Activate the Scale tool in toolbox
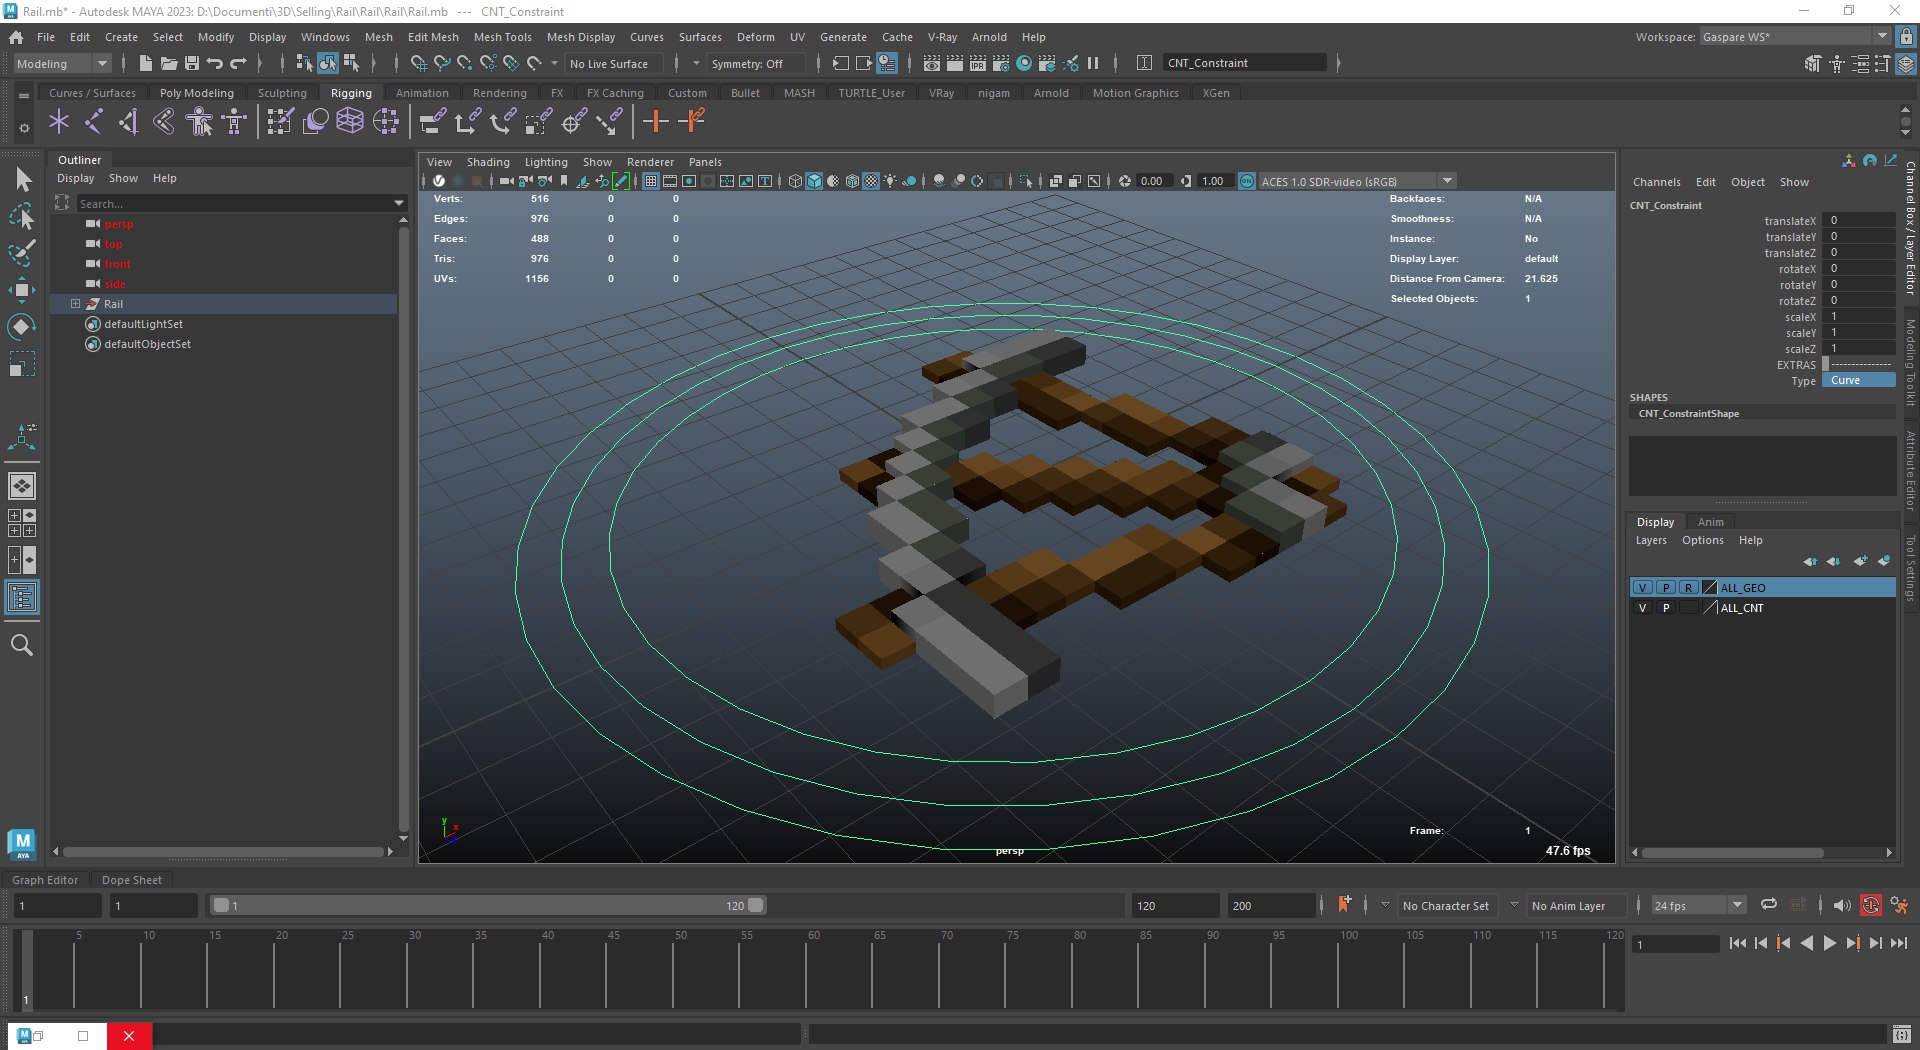Screen dimensions: 1920x1050 [x=22, y=364]
